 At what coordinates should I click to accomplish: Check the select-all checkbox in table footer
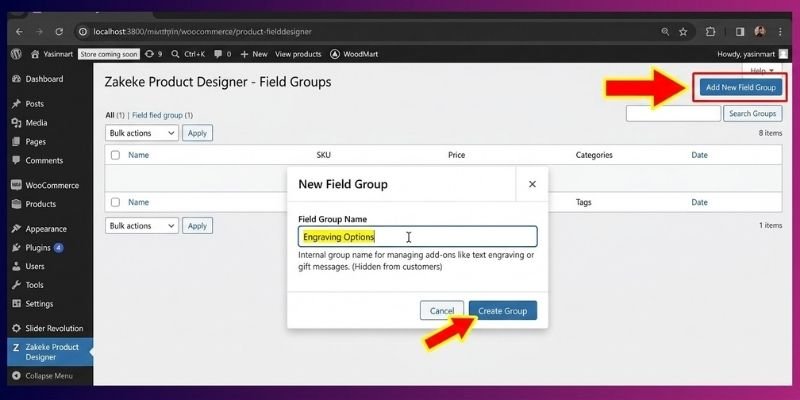point(115,203)
